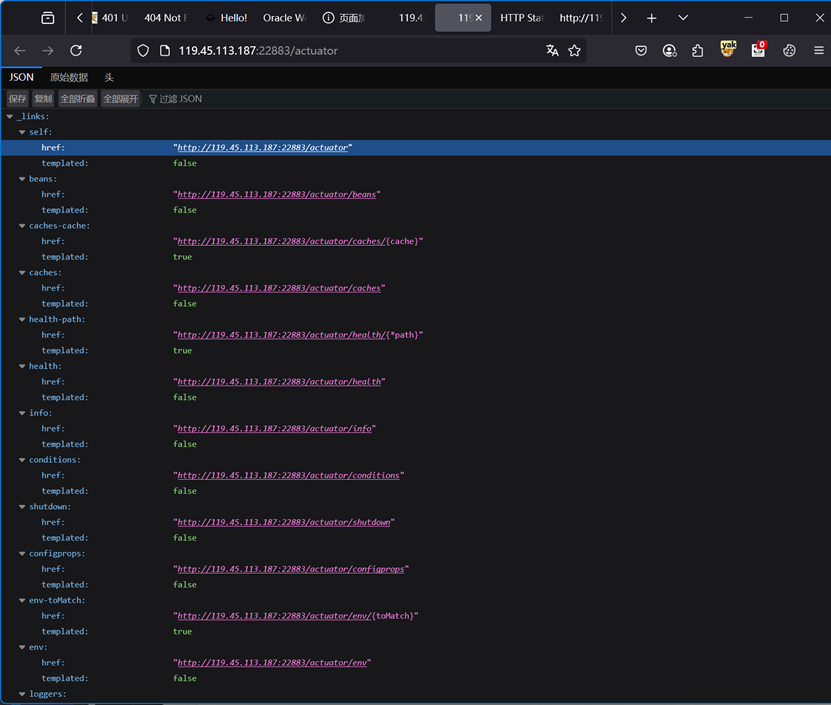Switch to the Oracle browser tab
The image size is (831, 705).
283,18
